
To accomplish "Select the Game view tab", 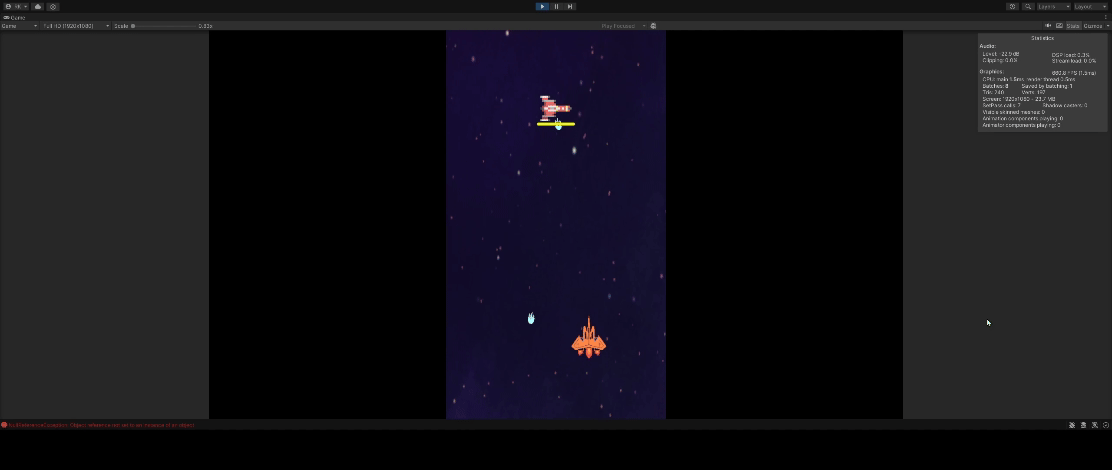I will [x=15, y=17].
